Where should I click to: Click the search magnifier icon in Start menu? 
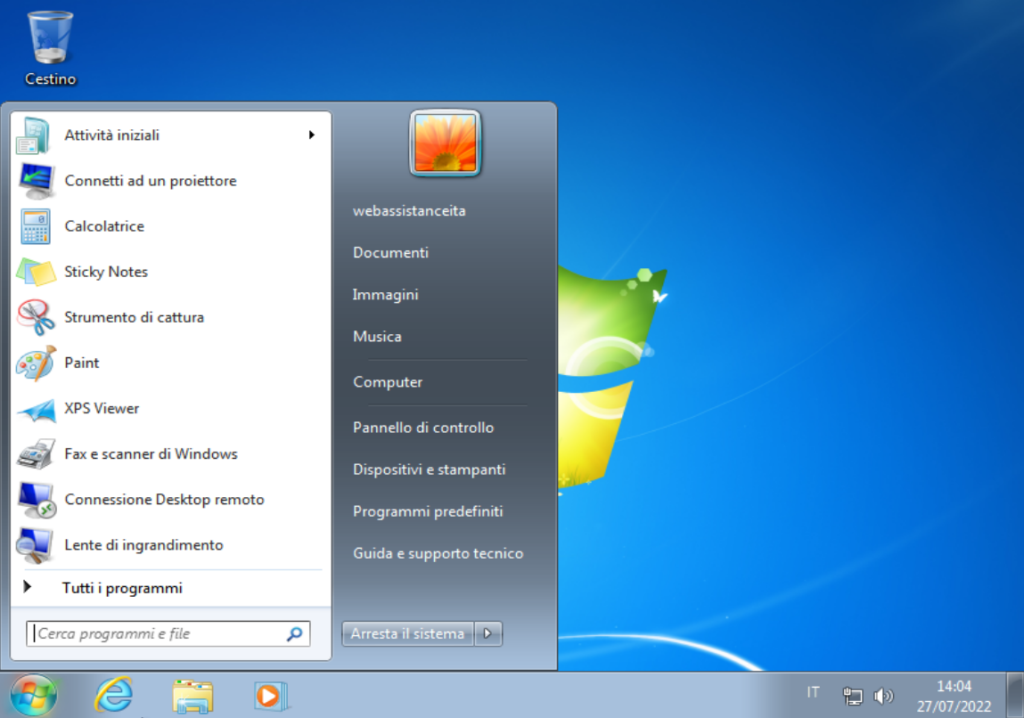[295, 634]
